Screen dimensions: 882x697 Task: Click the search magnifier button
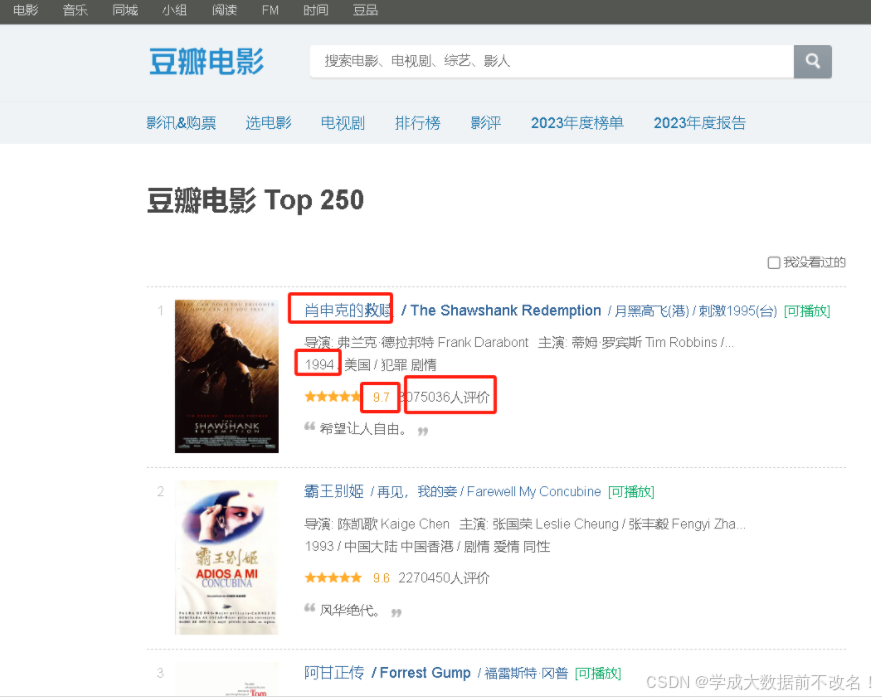click(812, 61)
